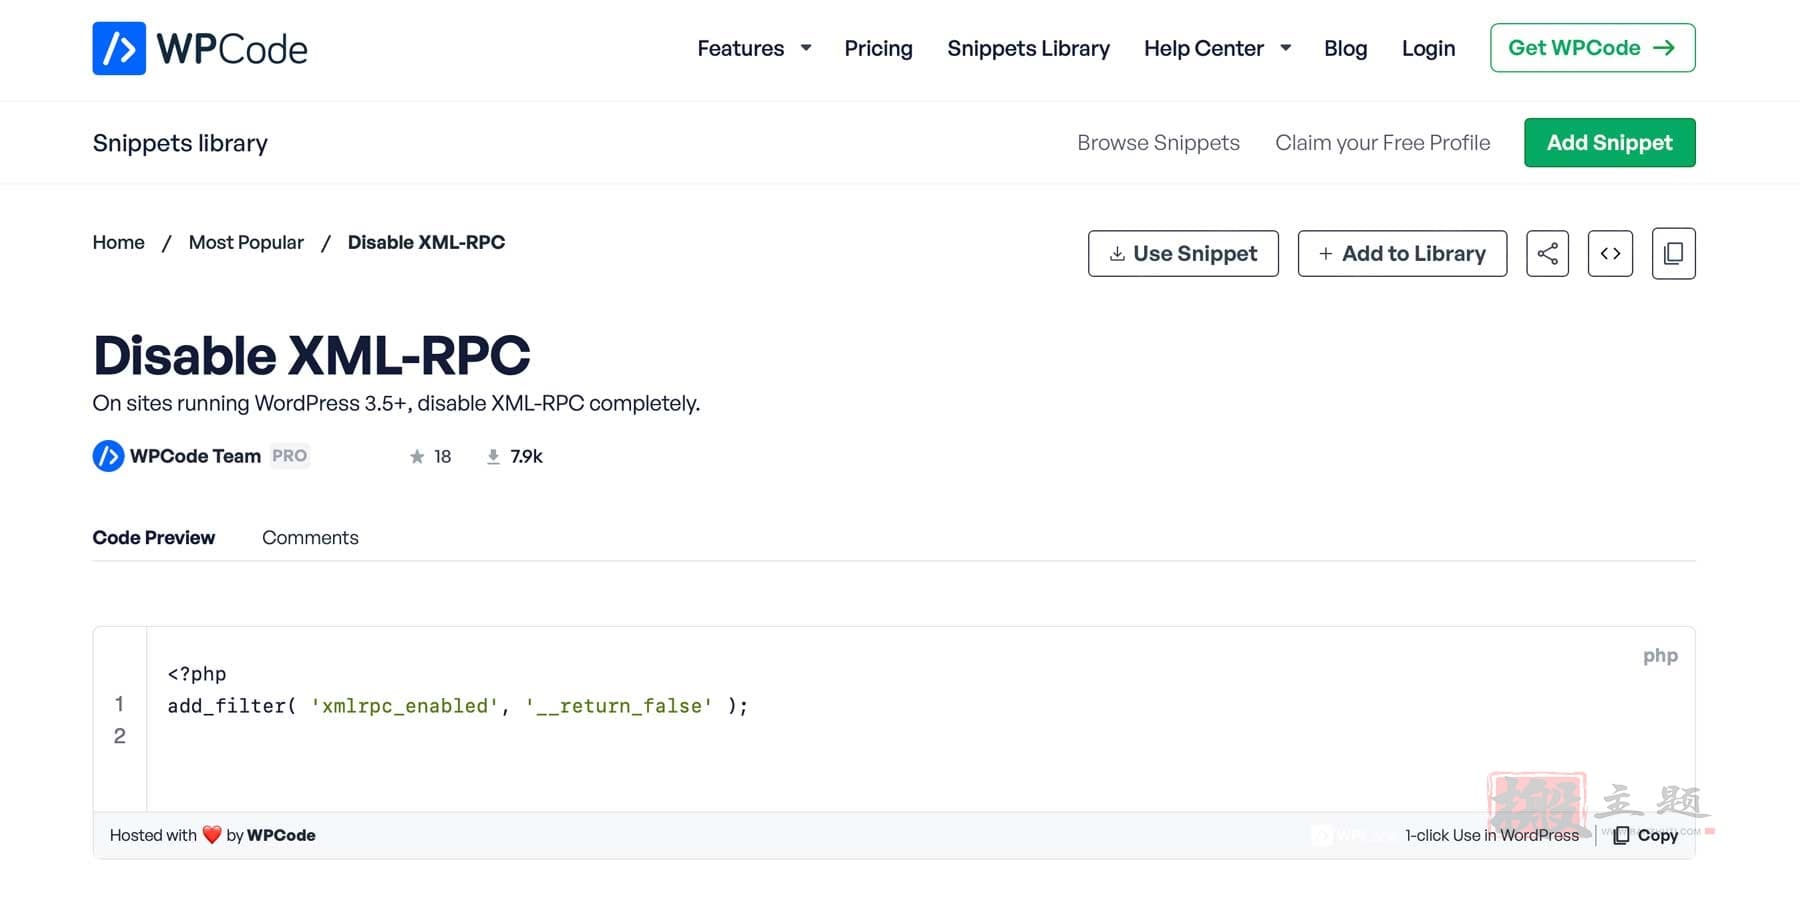Image resolution: width=1800 pixels, height=914 pixels.
Task: Click the red heart icon in the footer
Action: pyautogui.click(x=212, y=835)
